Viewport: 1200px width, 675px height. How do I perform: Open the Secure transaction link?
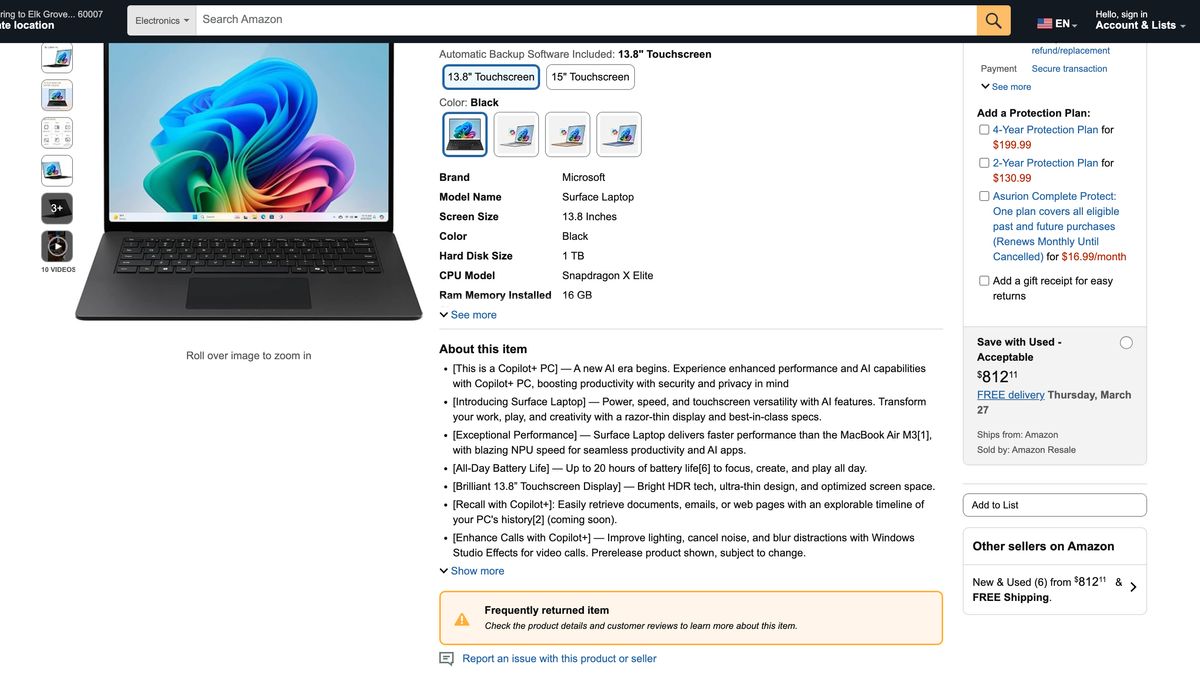[x=1069, y=69]
